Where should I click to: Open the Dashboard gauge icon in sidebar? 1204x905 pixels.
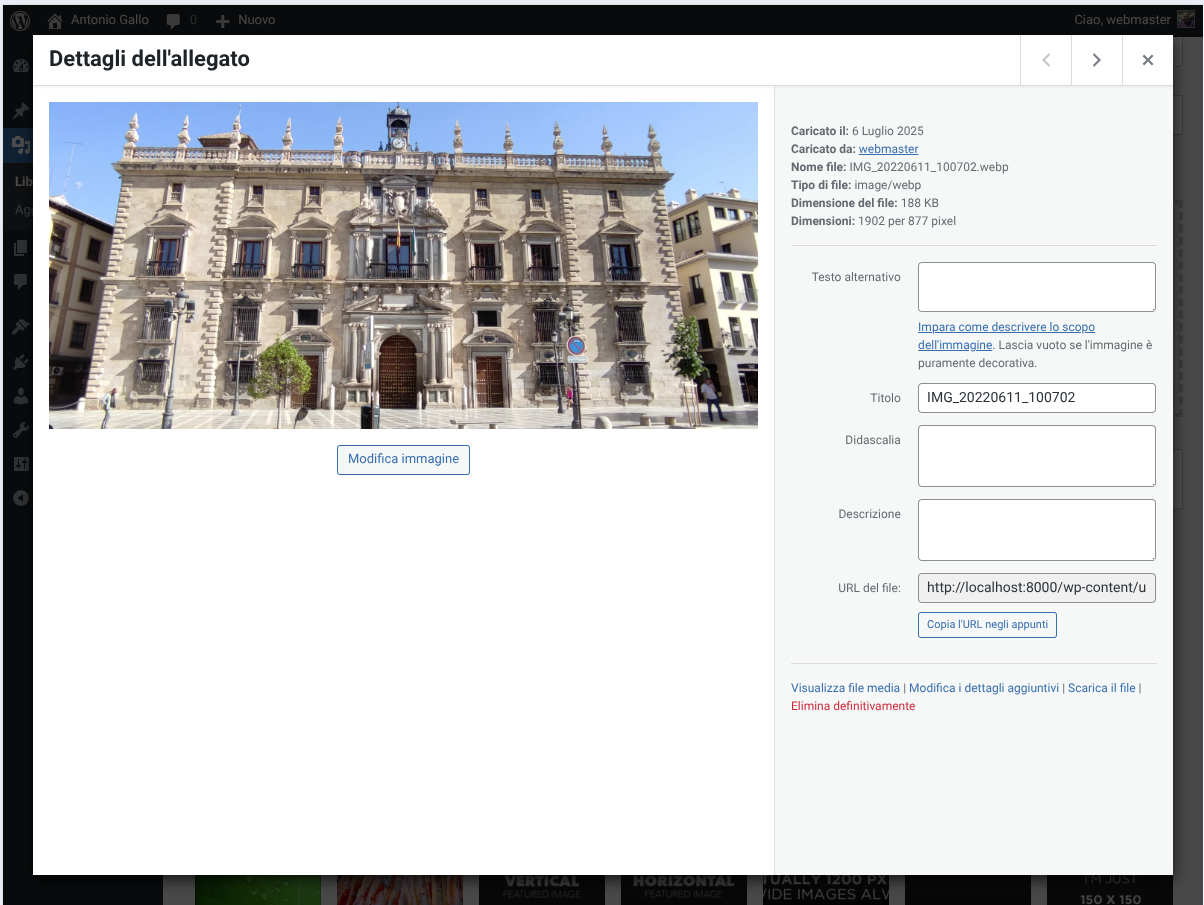[x=20, y=66]
